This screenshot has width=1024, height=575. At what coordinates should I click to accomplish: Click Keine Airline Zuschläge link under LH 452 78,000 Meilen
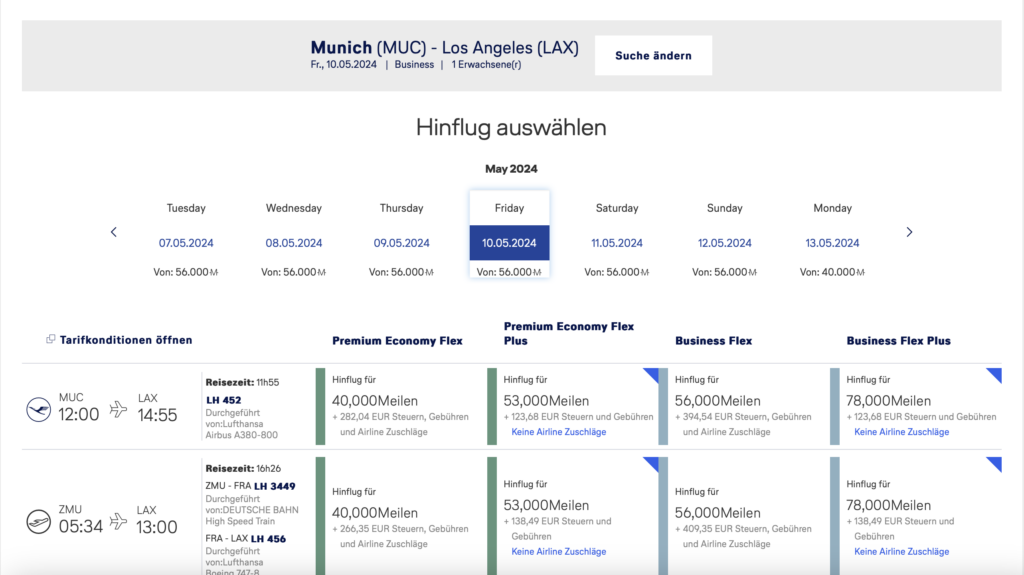901,433
